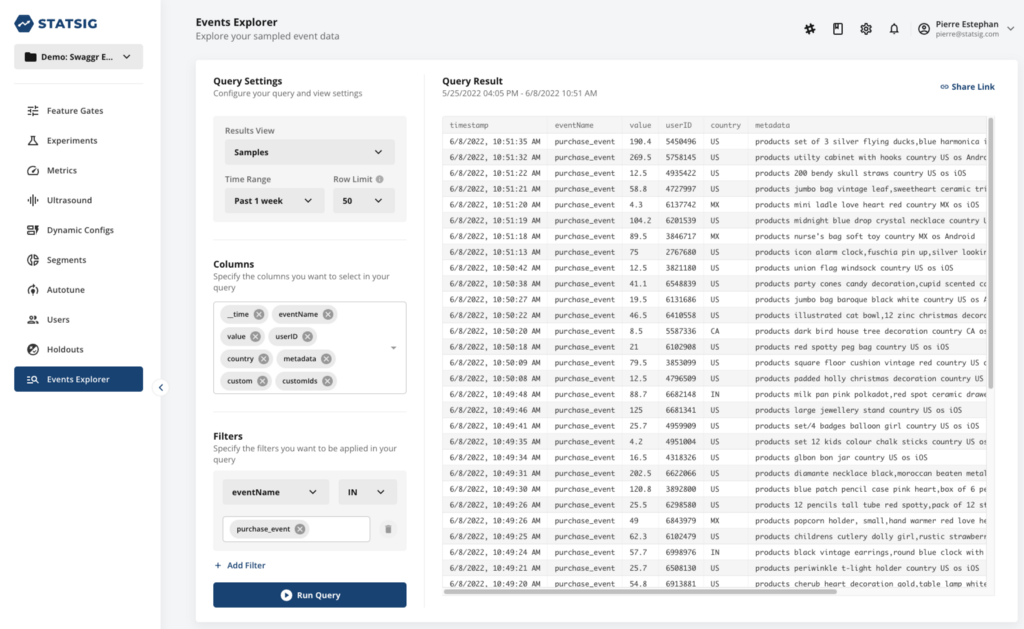Collapse the sidebar with the arrow button
Screen dimensions: 1024x629
(161, 387)
